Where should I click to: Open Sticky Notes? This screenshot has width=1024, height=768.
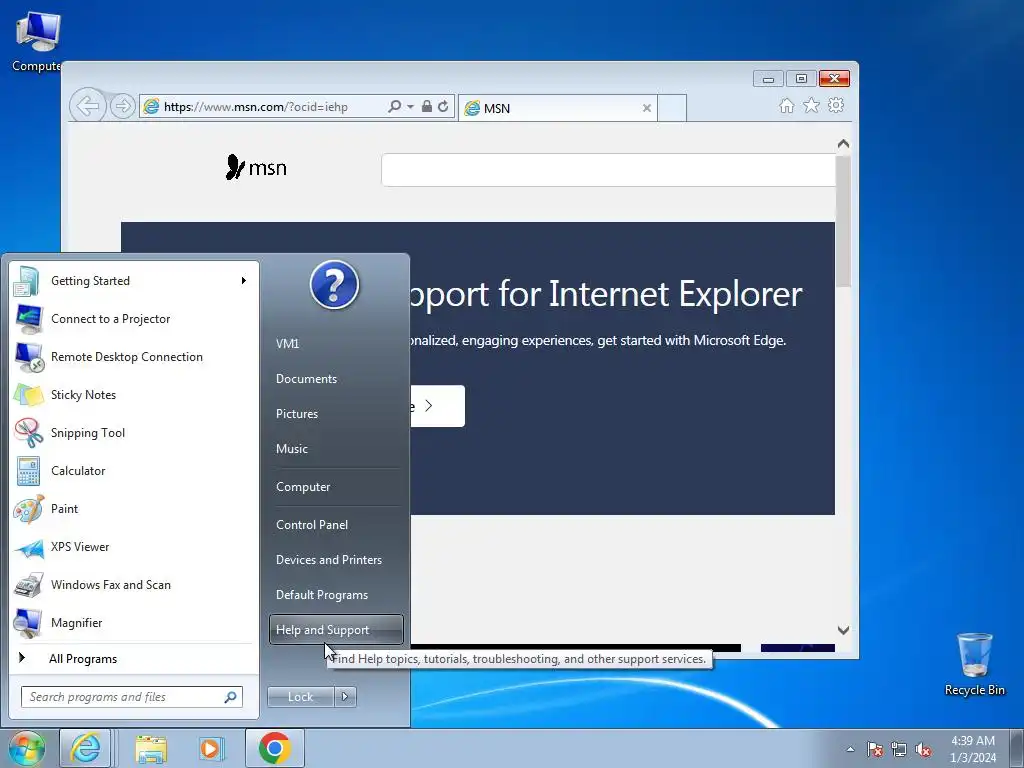(134, 394)
